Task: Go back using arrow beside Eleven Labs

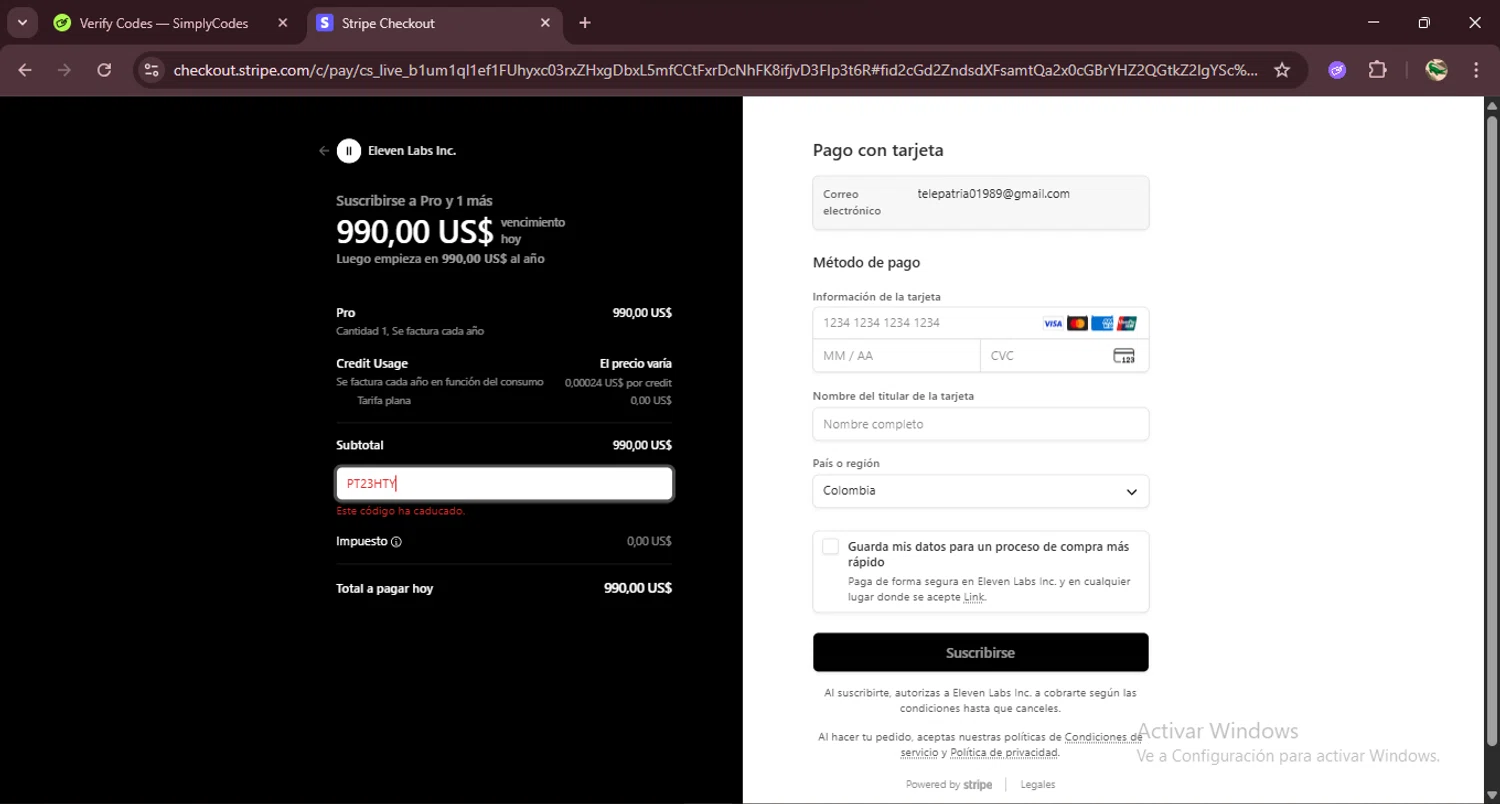Action: (x=324, y=151)
